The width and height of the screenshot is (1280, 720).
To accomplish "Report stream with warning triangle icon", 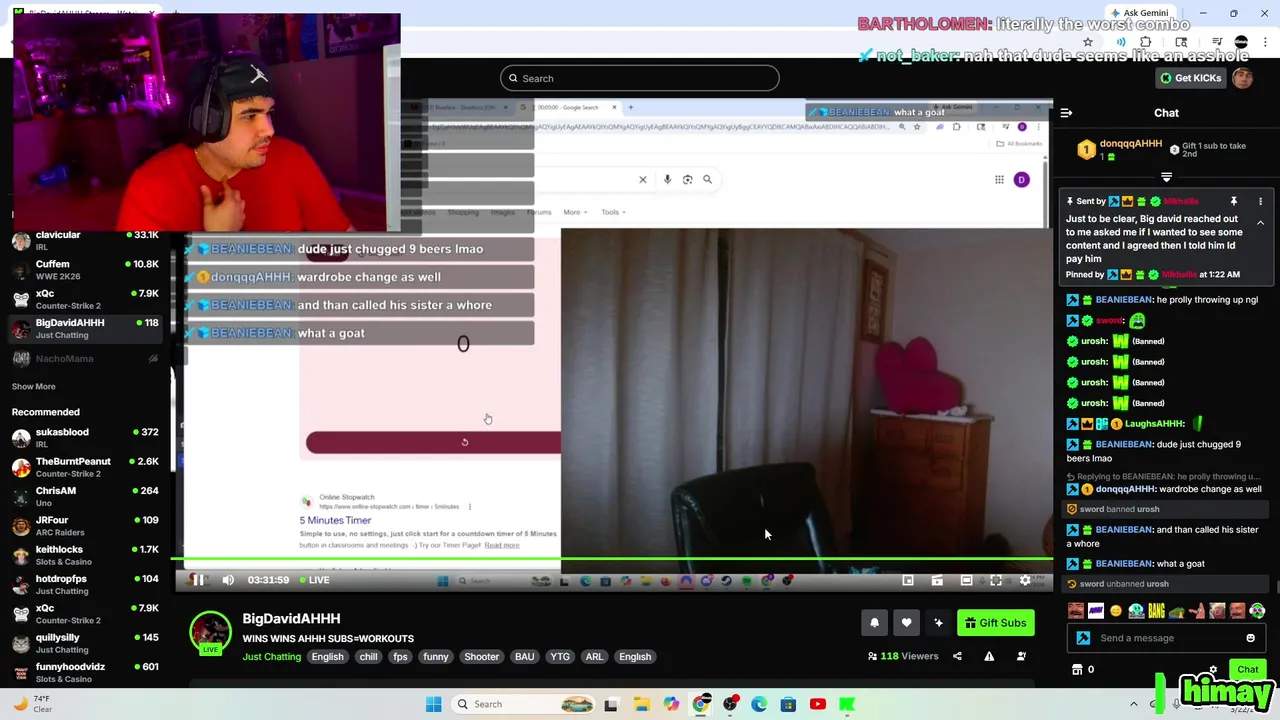I will point(989,656).
